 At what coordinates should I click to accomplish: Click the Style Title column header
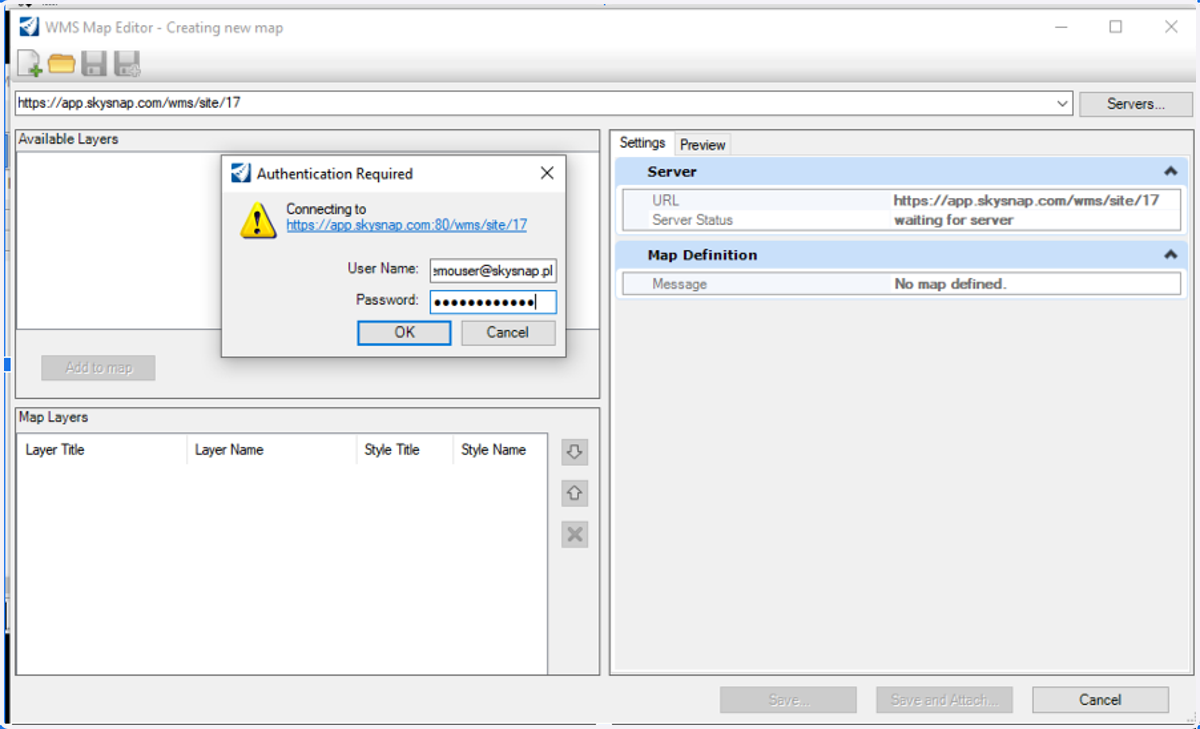click(405, 450)
